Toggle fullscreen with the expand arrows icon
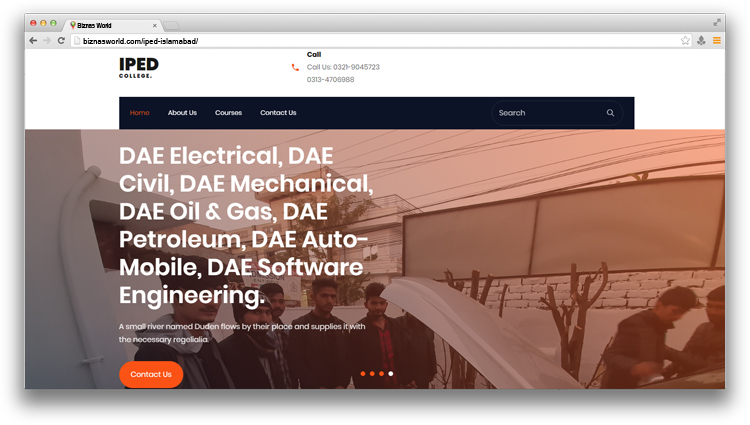750x425 pixels. pyautogui.click(x=717, y=22)
